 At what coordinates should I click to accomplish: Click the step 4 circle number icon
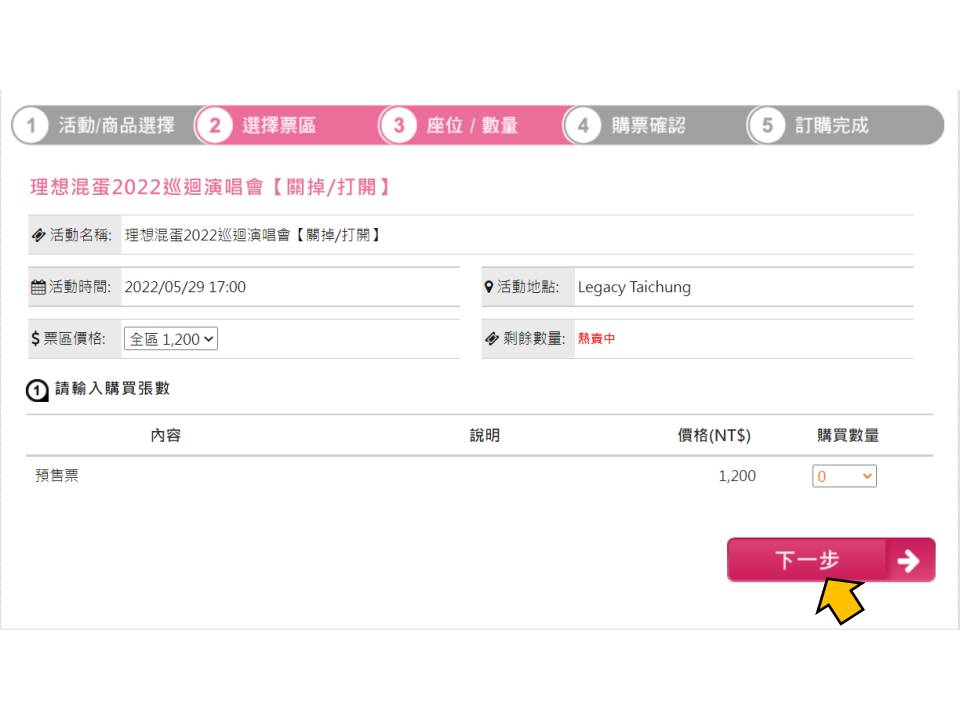(583, 126)
